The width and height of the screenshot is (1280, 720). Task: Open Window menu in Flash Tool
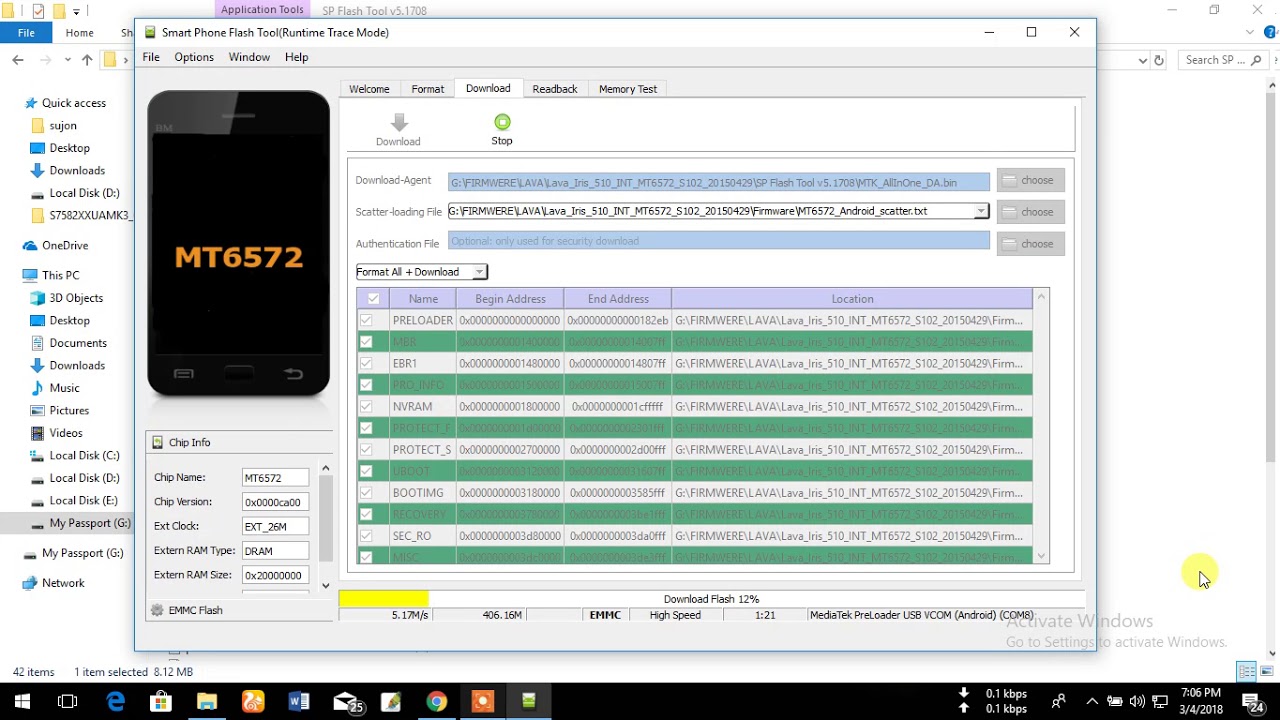(249, 57)
